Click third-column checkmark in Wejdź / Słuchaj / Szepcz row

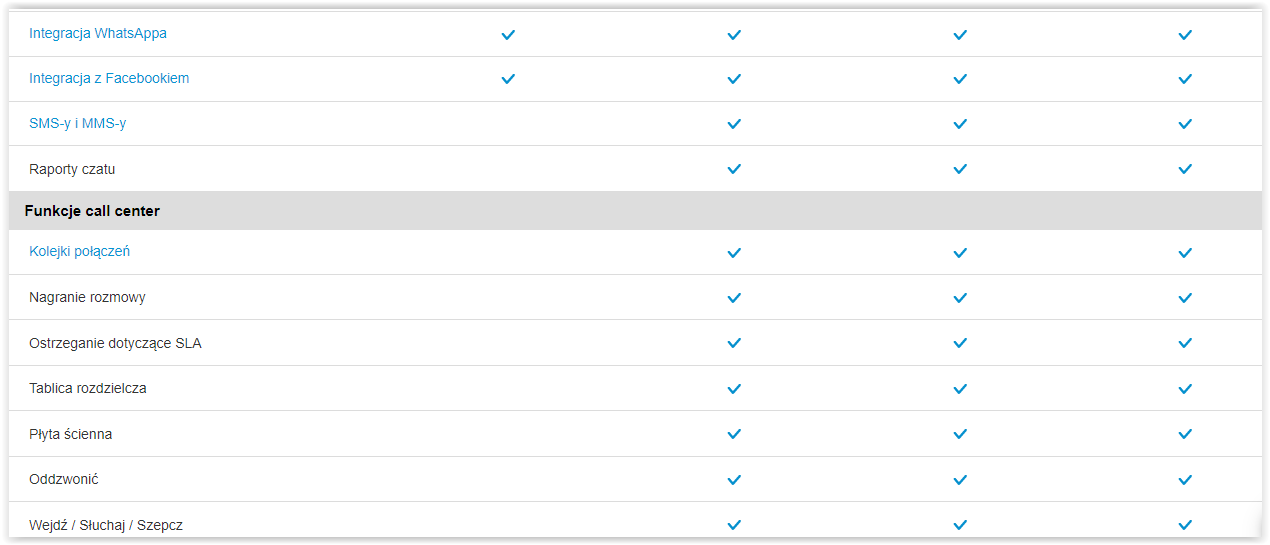(960, 525)
